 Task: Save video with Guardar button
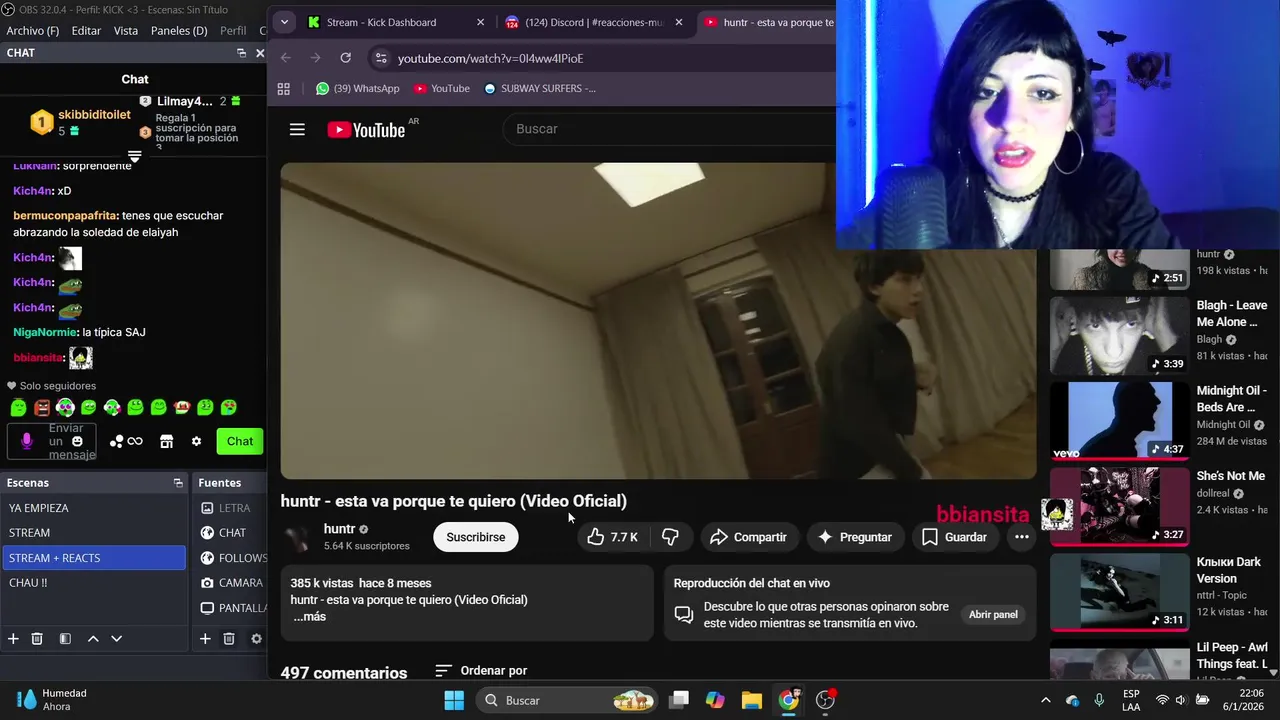[954, 537]
